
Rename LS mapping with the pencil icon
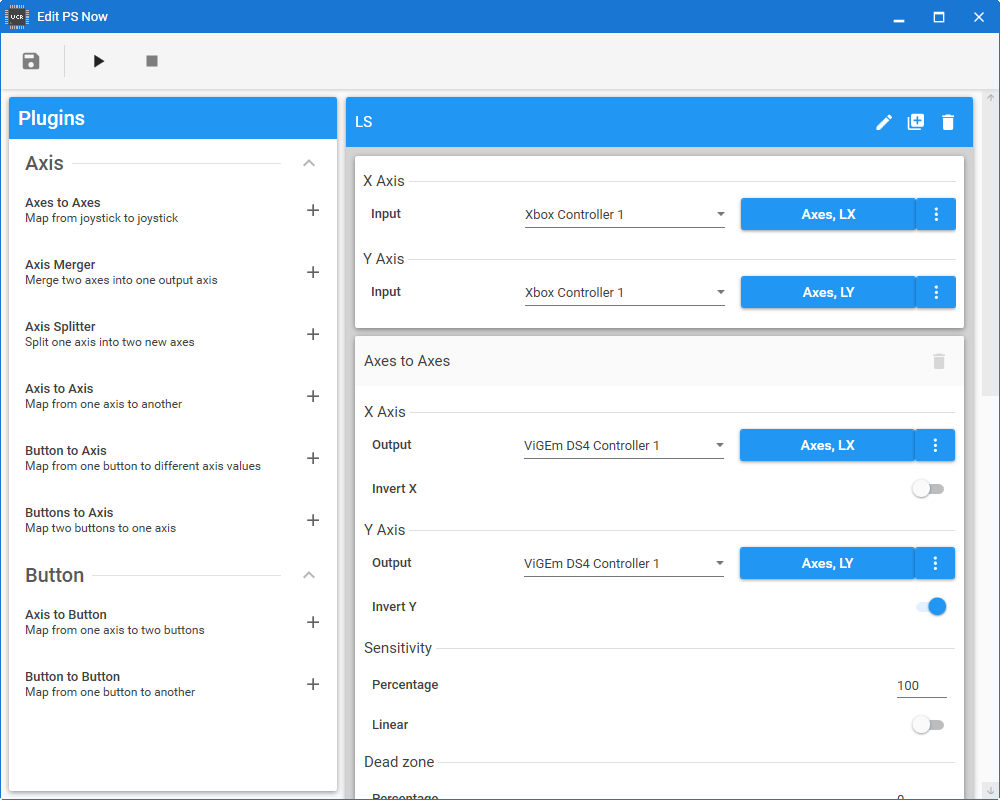883,122
